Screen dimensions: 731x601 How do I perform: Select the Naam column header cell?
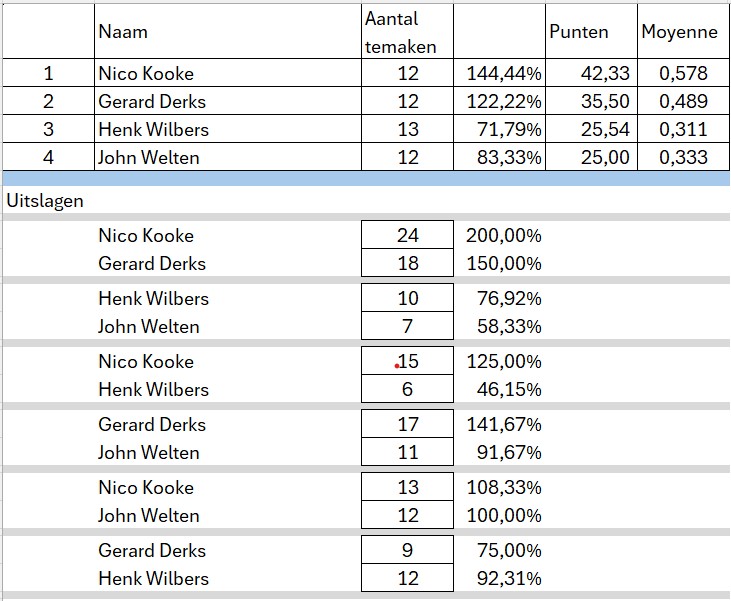tap(123, 32)
